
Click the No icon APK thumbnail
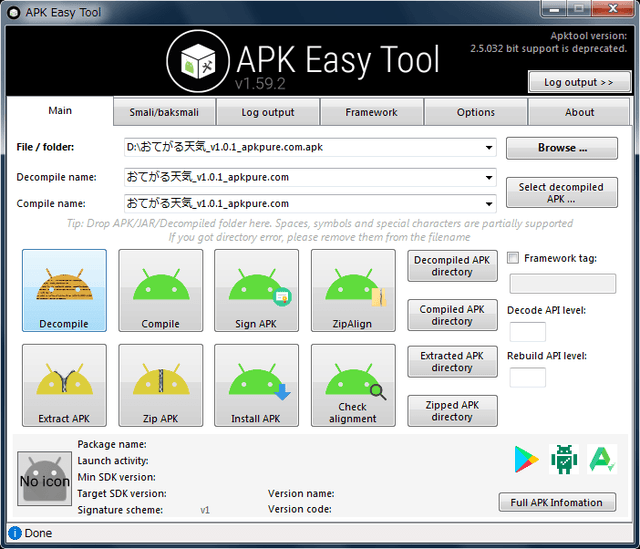(44, 478)
